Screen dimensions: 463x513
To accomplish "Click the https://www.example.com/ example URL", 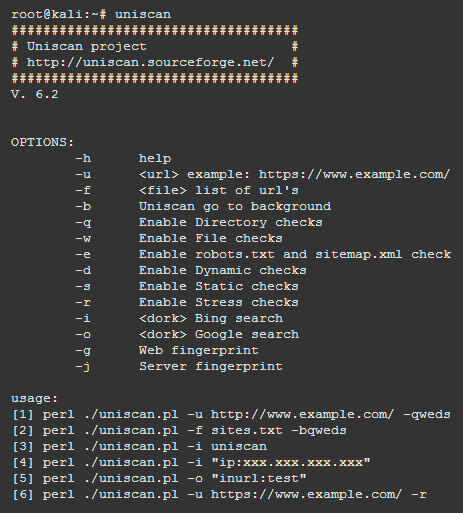I will click(354, 174).
